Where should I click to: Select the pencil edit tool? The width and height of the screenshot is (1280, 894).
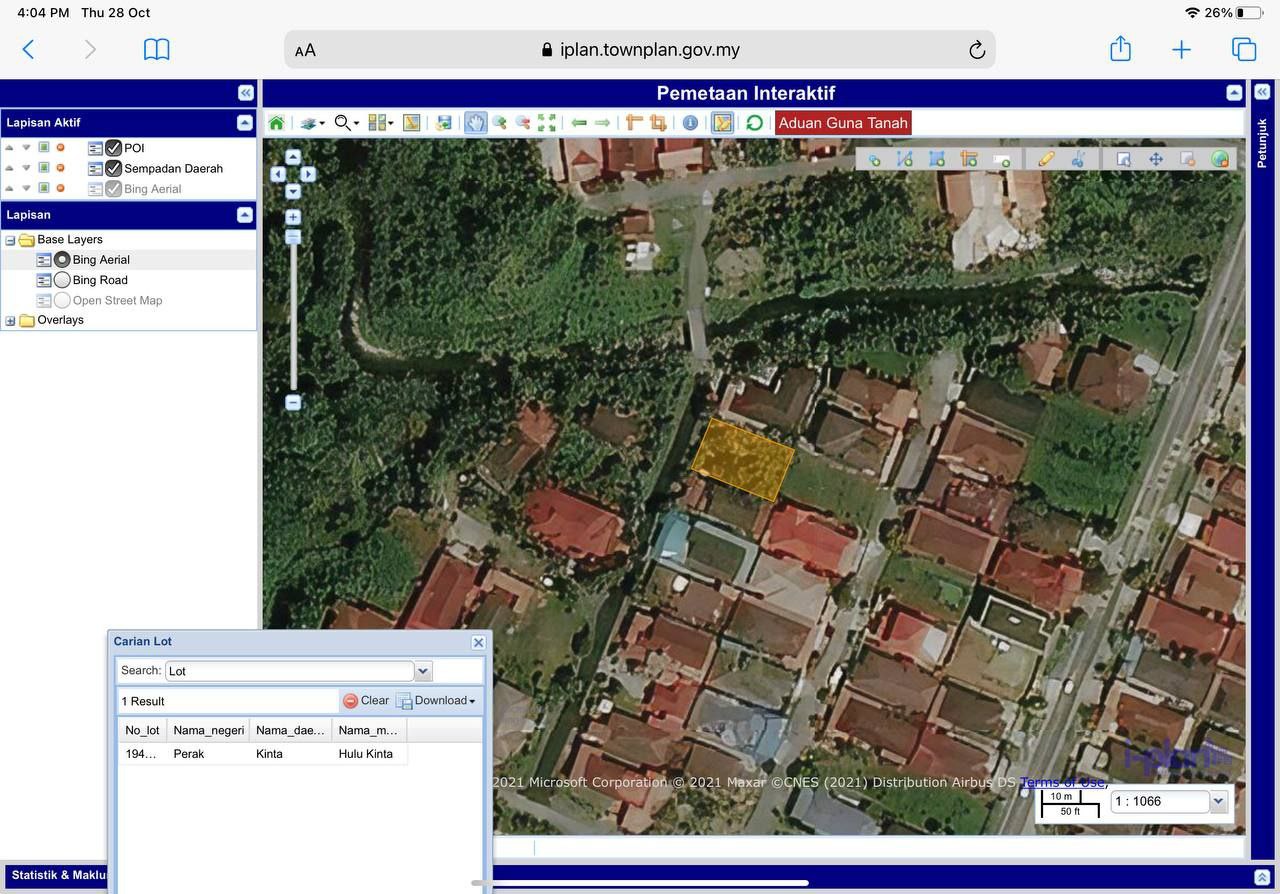1046,159
